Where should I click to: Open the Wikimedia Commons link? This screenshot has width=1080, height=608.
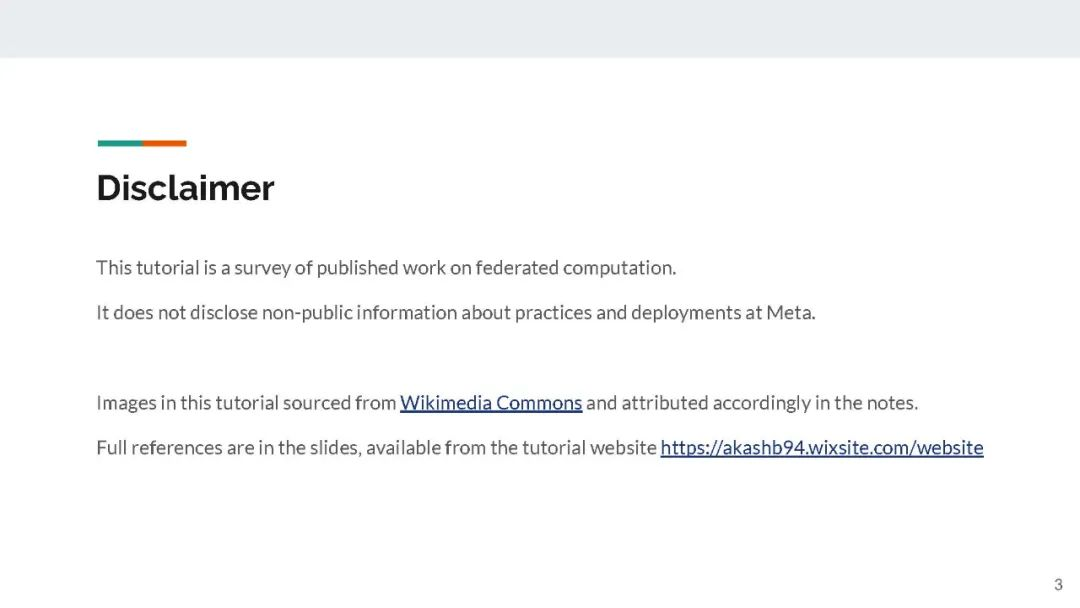coord(491,403)
